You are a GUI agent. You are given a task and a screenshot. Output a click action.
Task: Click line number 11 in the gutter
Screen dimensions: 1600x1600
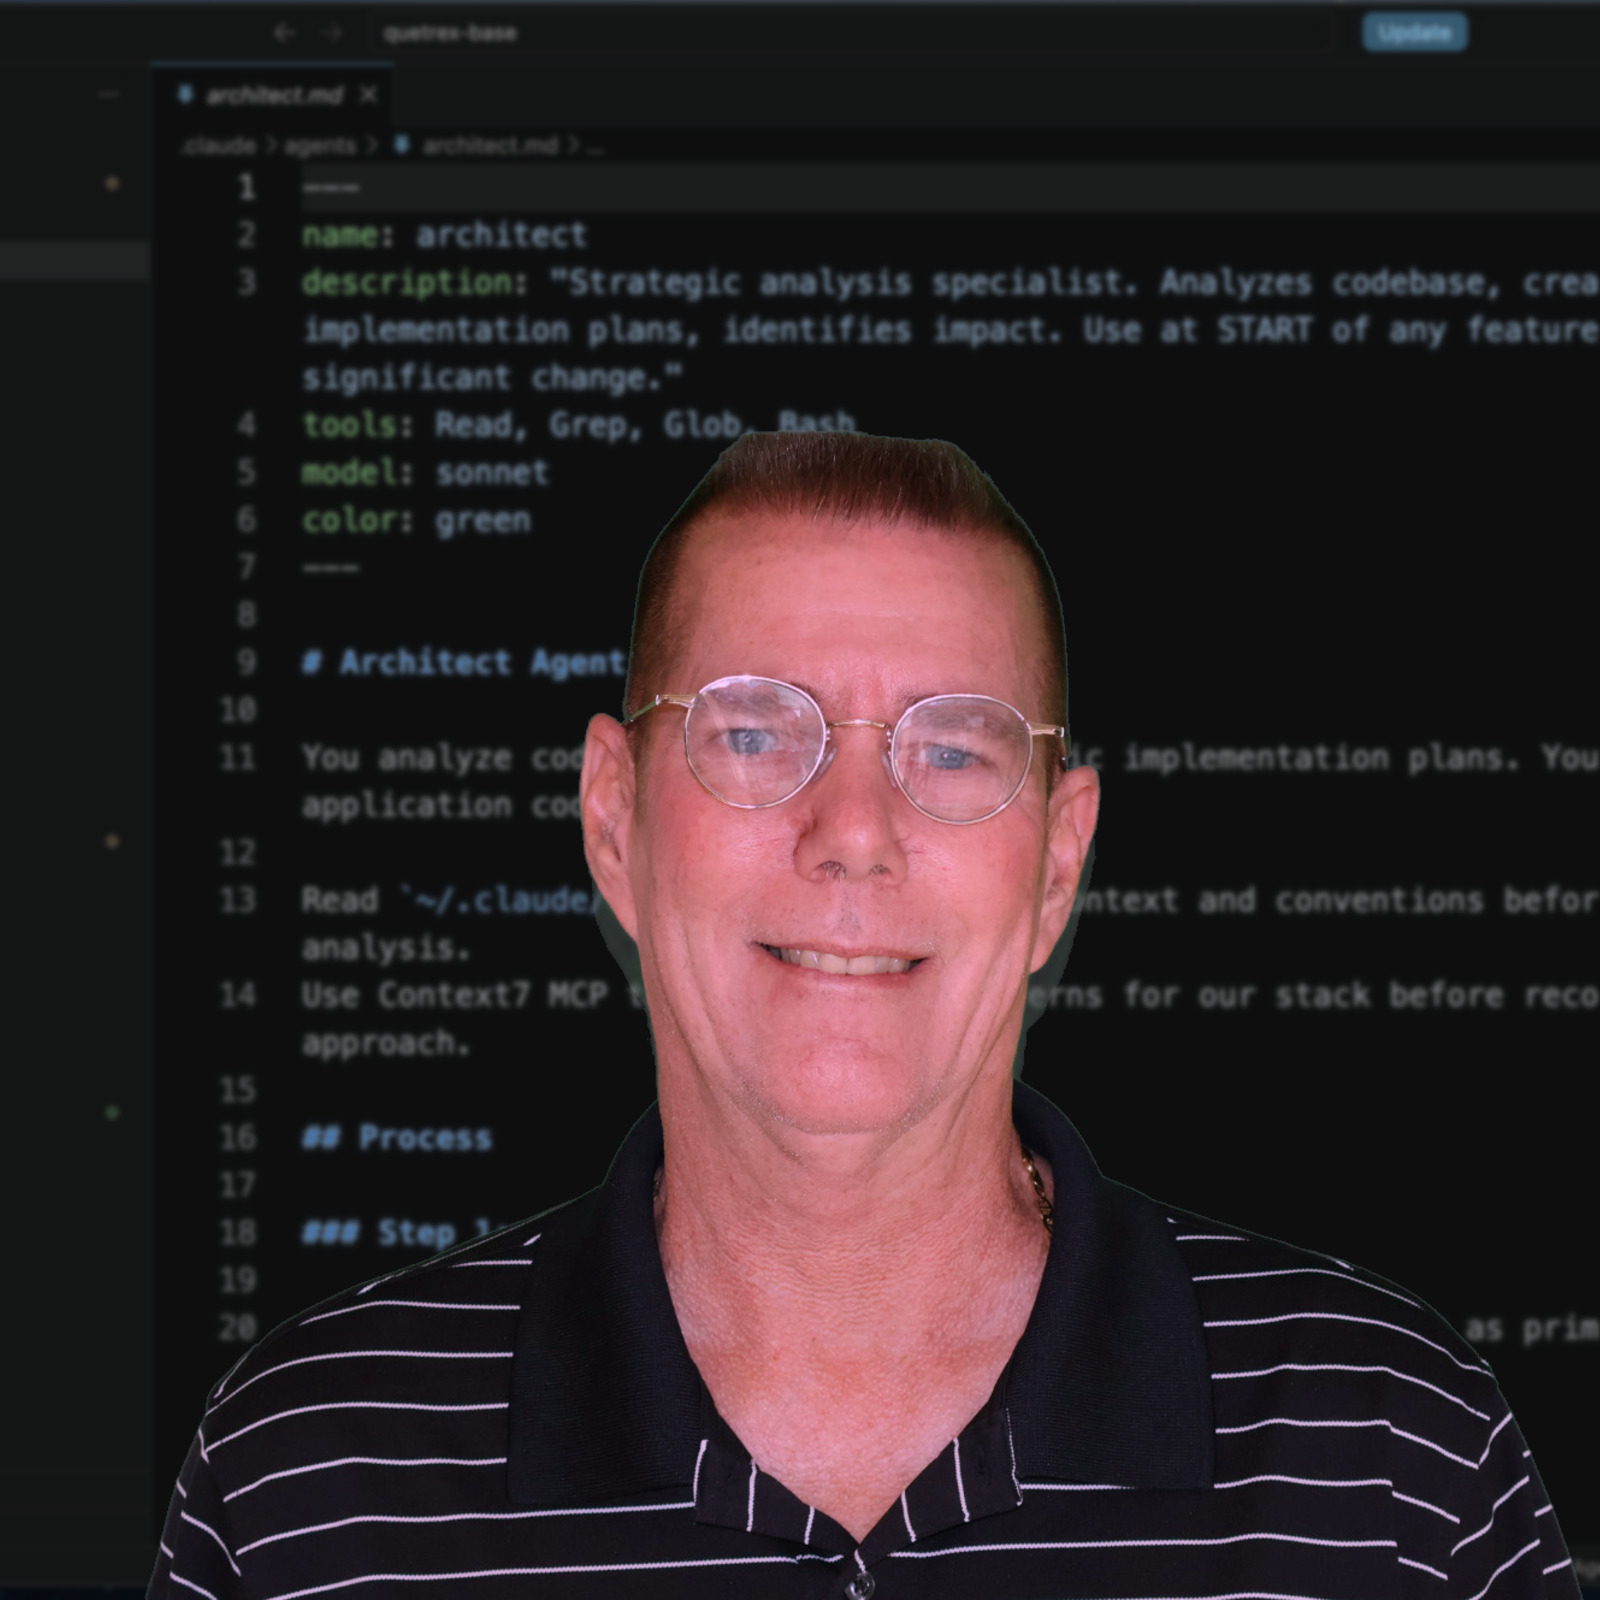tap(237, 757)
